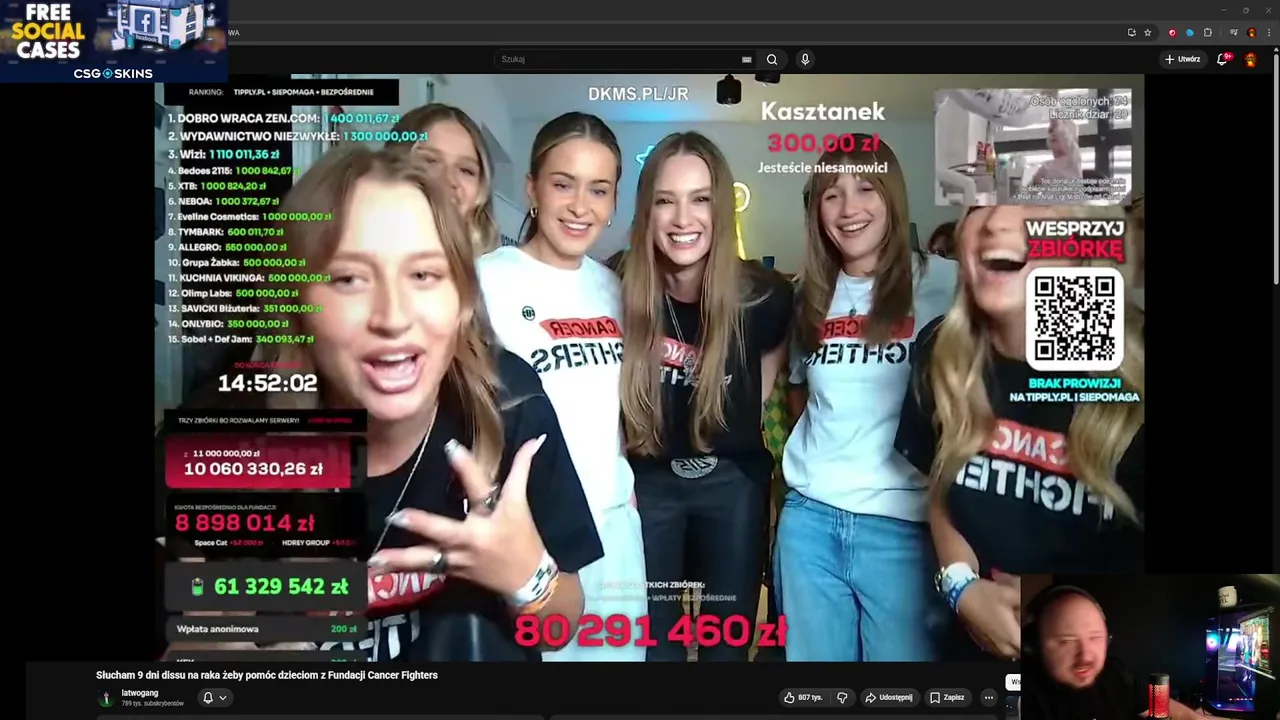Click ranking row Grupa Żabka
The width and height of the screenshot is (1280, 720).
[236, 262]
